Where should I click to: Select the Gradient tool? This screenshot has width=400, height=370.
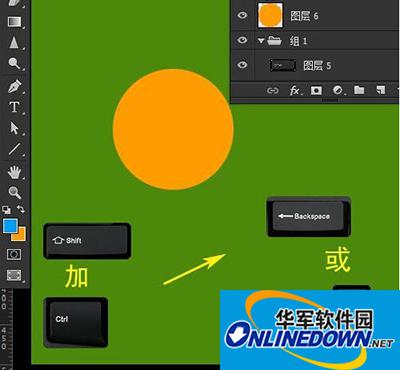[x=14, y=22]
